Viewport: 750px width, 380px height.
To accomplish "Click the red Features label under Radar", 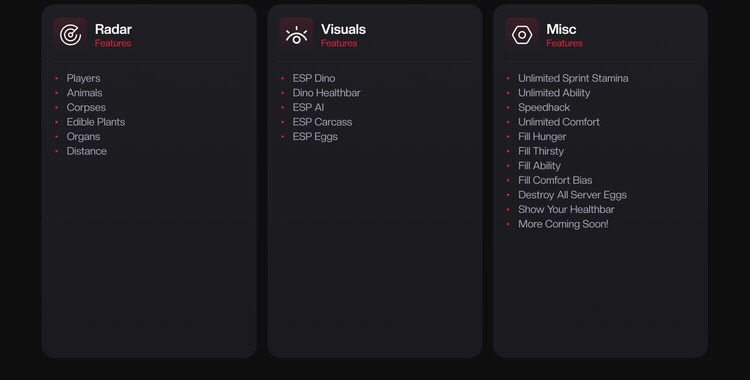I will [113, 43].
